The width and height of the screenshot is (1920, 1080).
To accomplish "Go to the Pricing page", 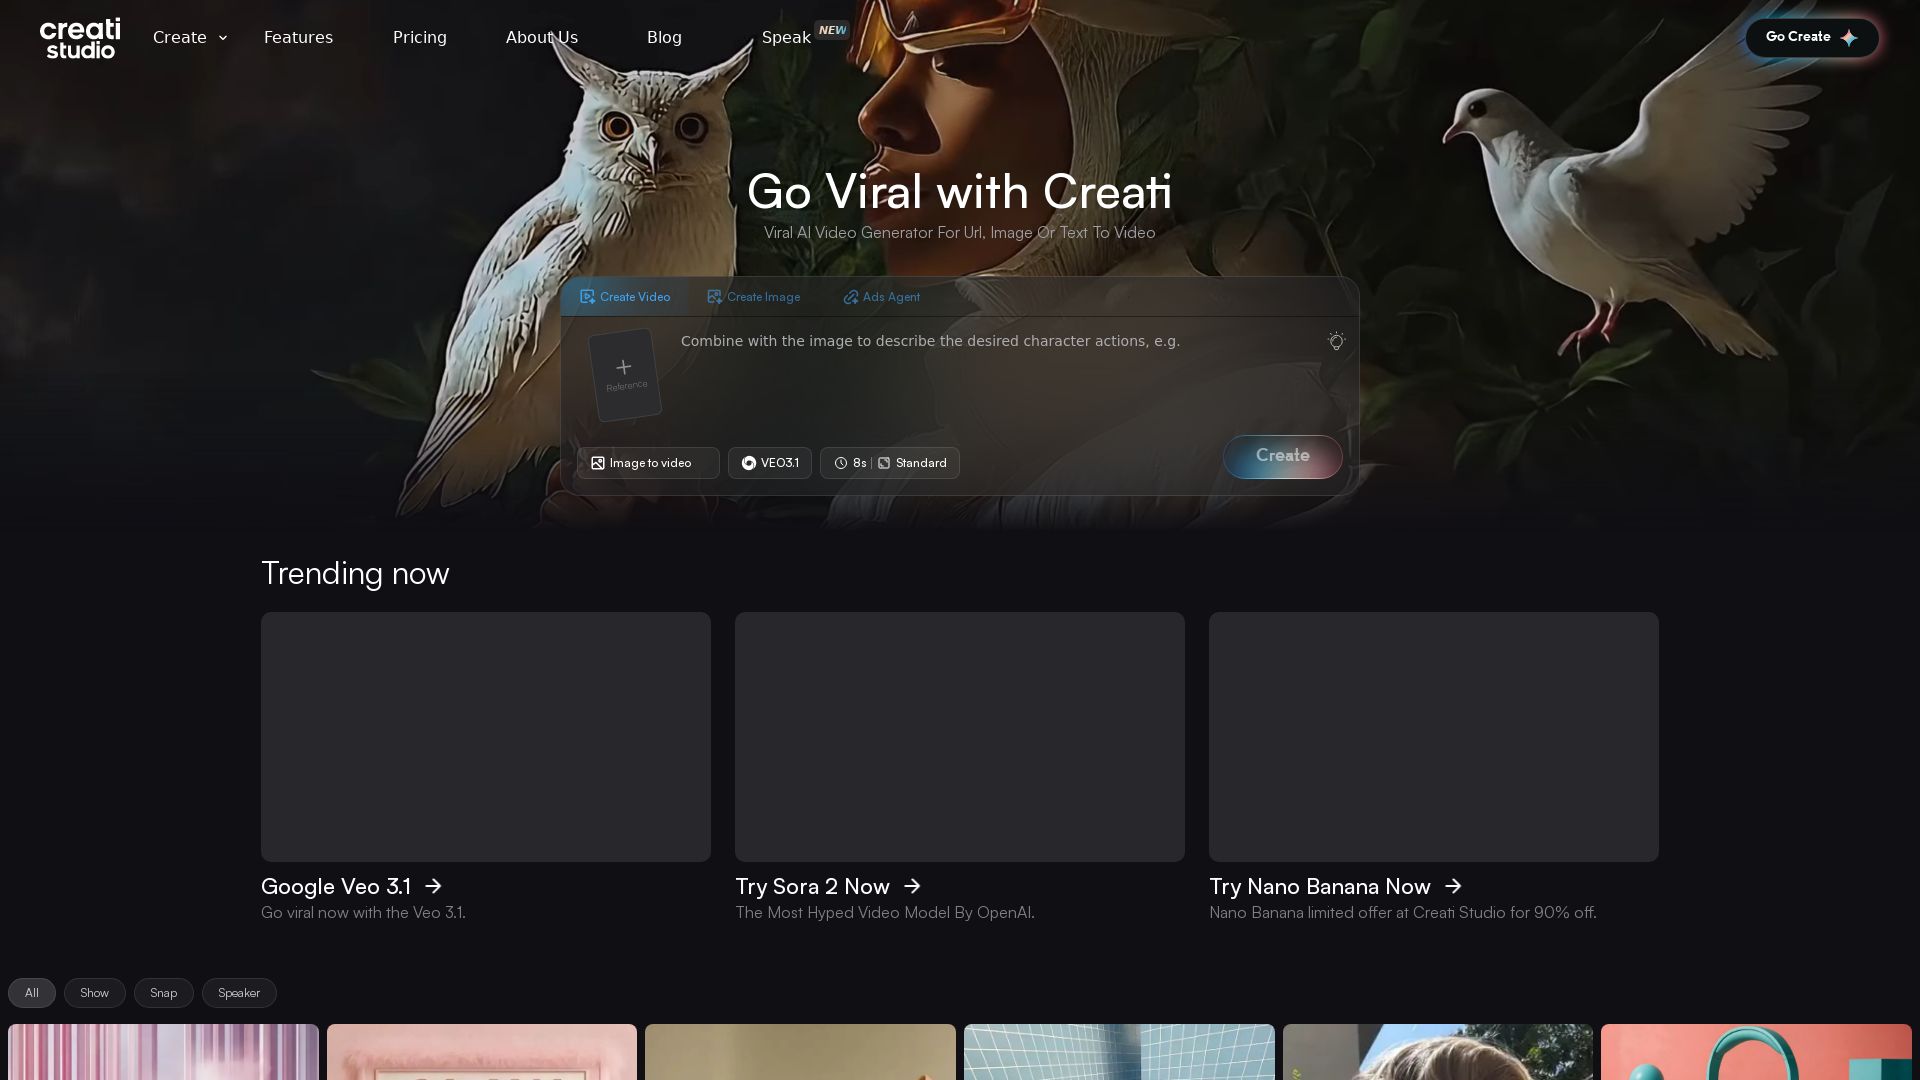I will point(420,37).
